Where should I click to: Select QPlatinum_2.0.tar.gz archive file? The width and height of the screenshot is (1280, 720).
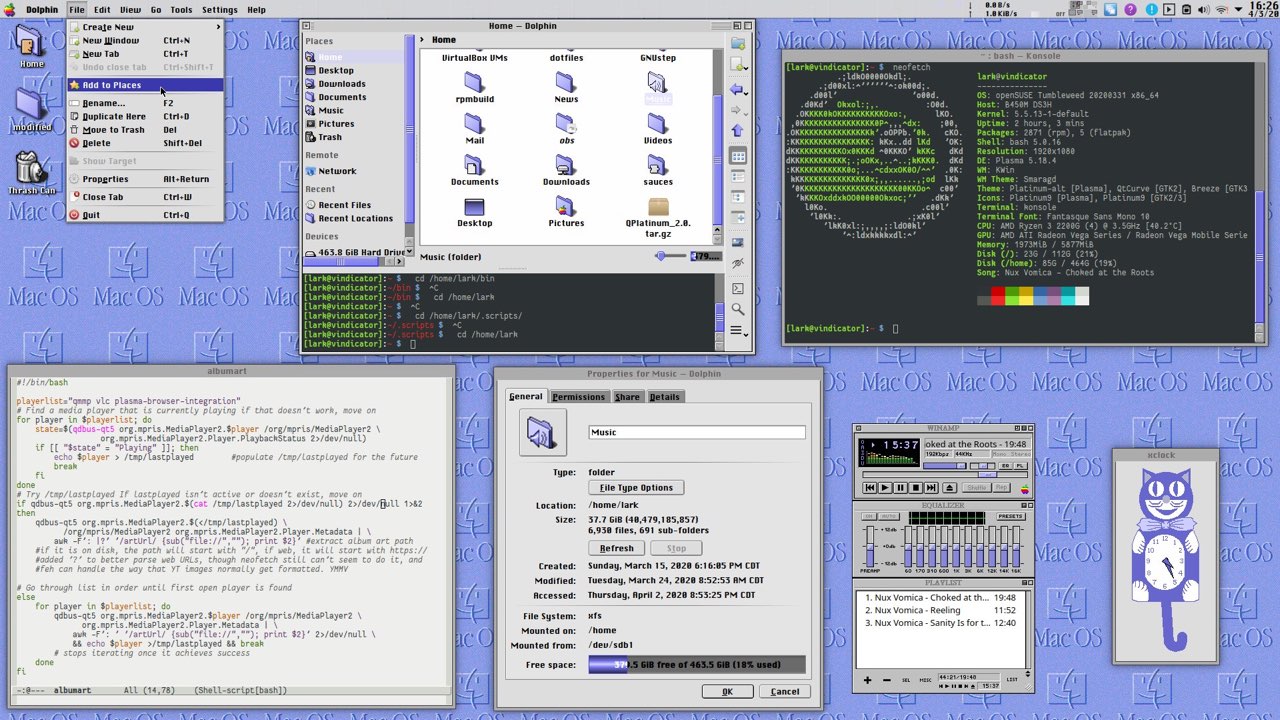pos(658,217)
